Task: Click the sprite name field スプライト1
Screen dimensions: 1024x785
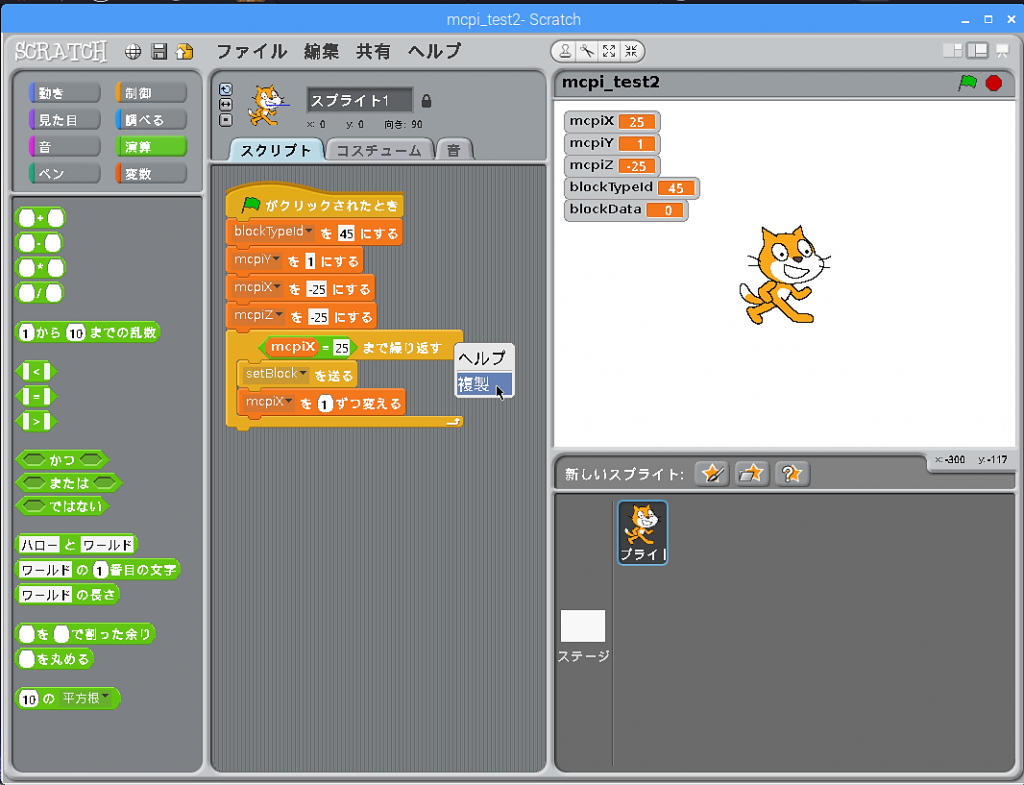Action: click(x=359, y=101)
